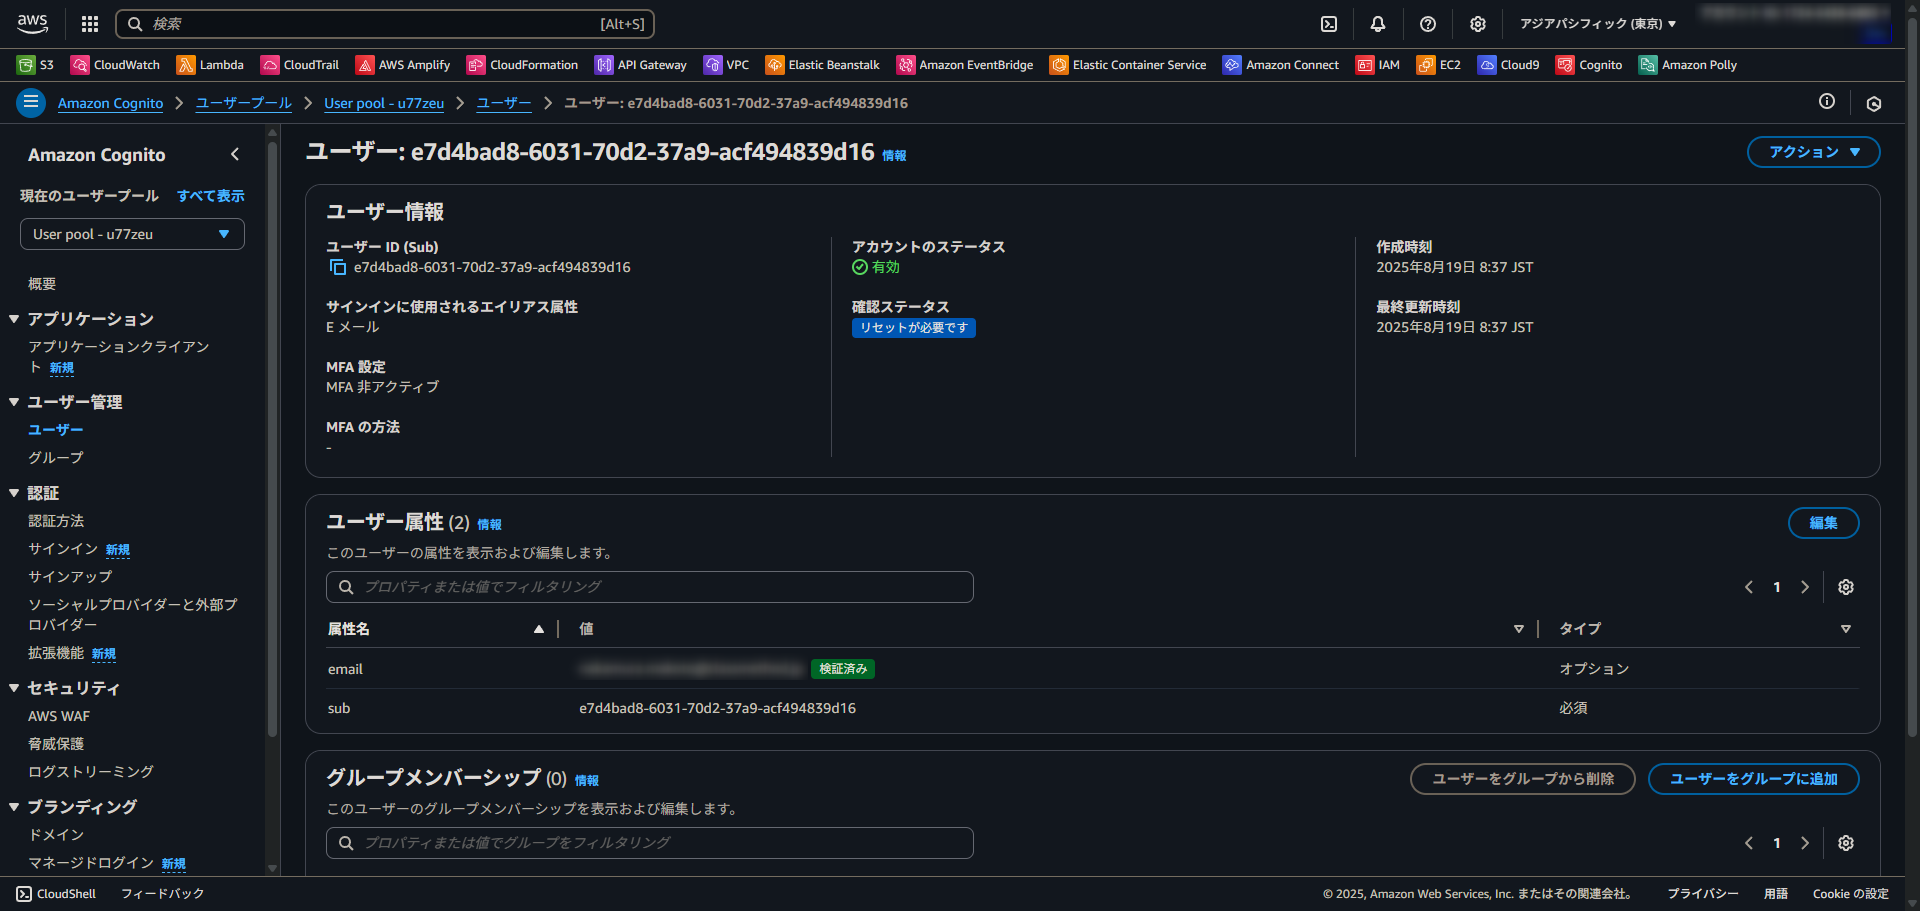Open Amazon Connect favorite shortcut

[x=1281, y=65]
